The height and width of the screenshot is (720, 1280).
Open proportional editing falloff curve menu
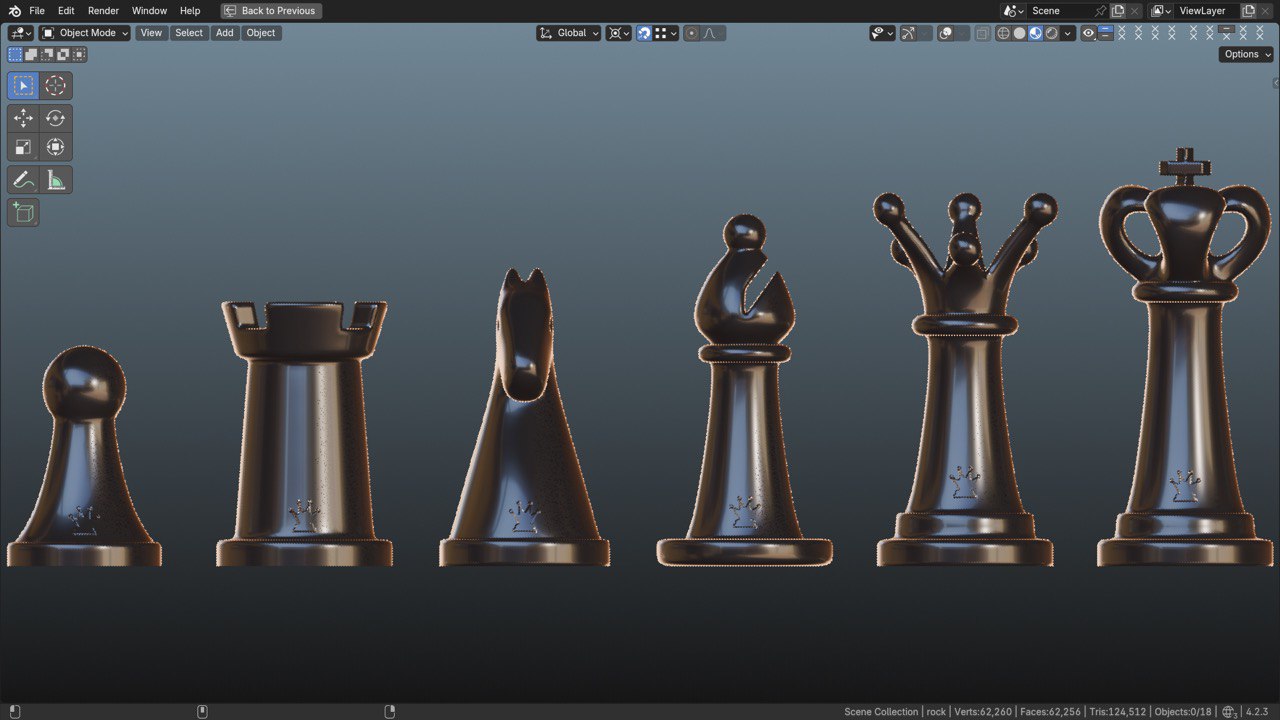713,33
